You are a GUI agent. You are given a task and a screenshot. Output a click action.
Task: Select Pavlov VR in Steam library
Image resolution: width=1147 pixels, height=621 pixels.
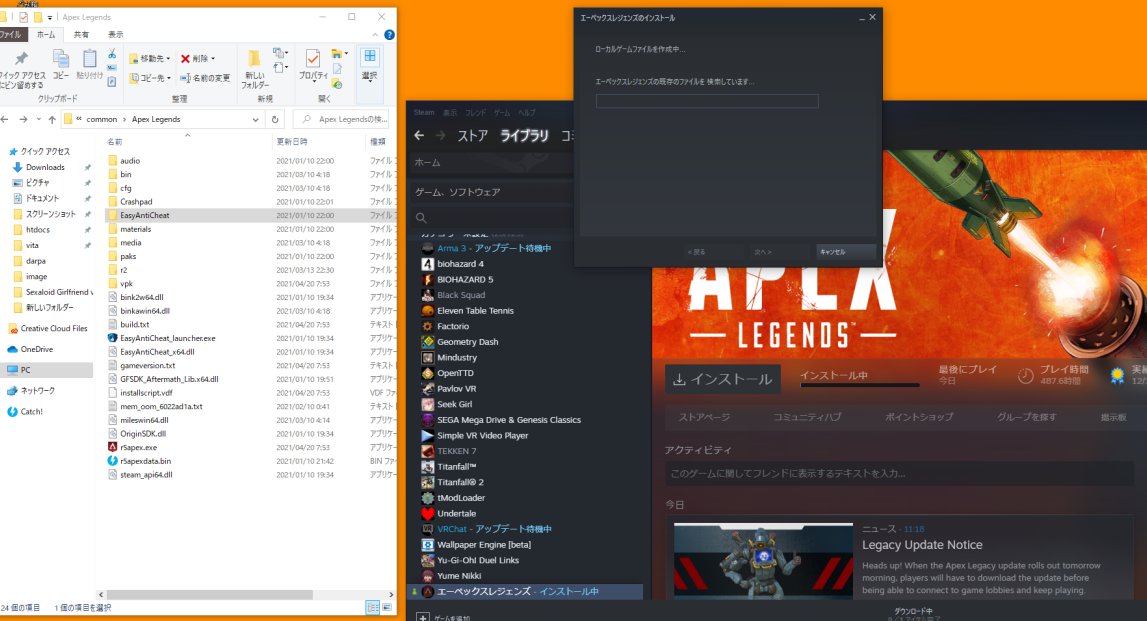[x=456, y=388]
